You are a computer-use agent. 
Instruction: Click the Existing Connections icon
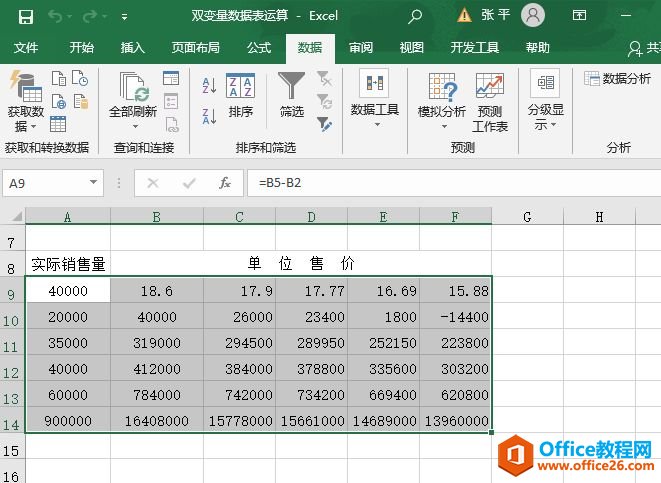pos(81,102)
